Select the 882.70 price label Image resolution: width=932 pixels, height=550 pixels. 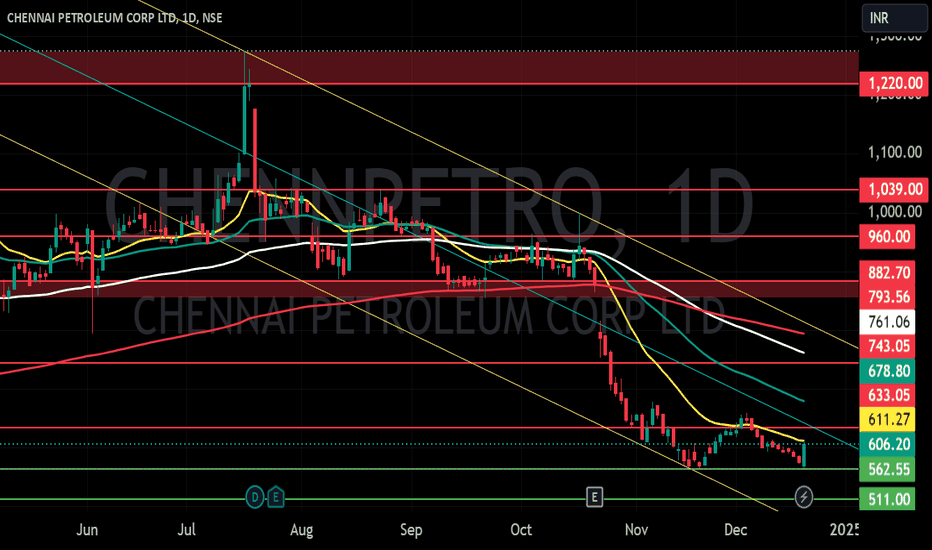coord(889,273)
